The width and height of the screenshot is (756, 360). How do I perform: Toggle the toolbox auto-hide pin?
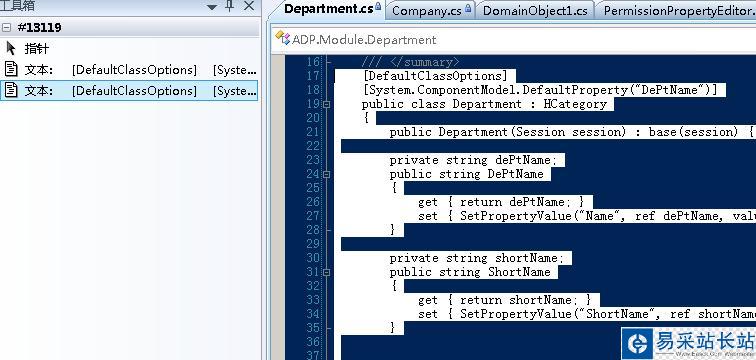pyautogui.click(x=230, y=6)
